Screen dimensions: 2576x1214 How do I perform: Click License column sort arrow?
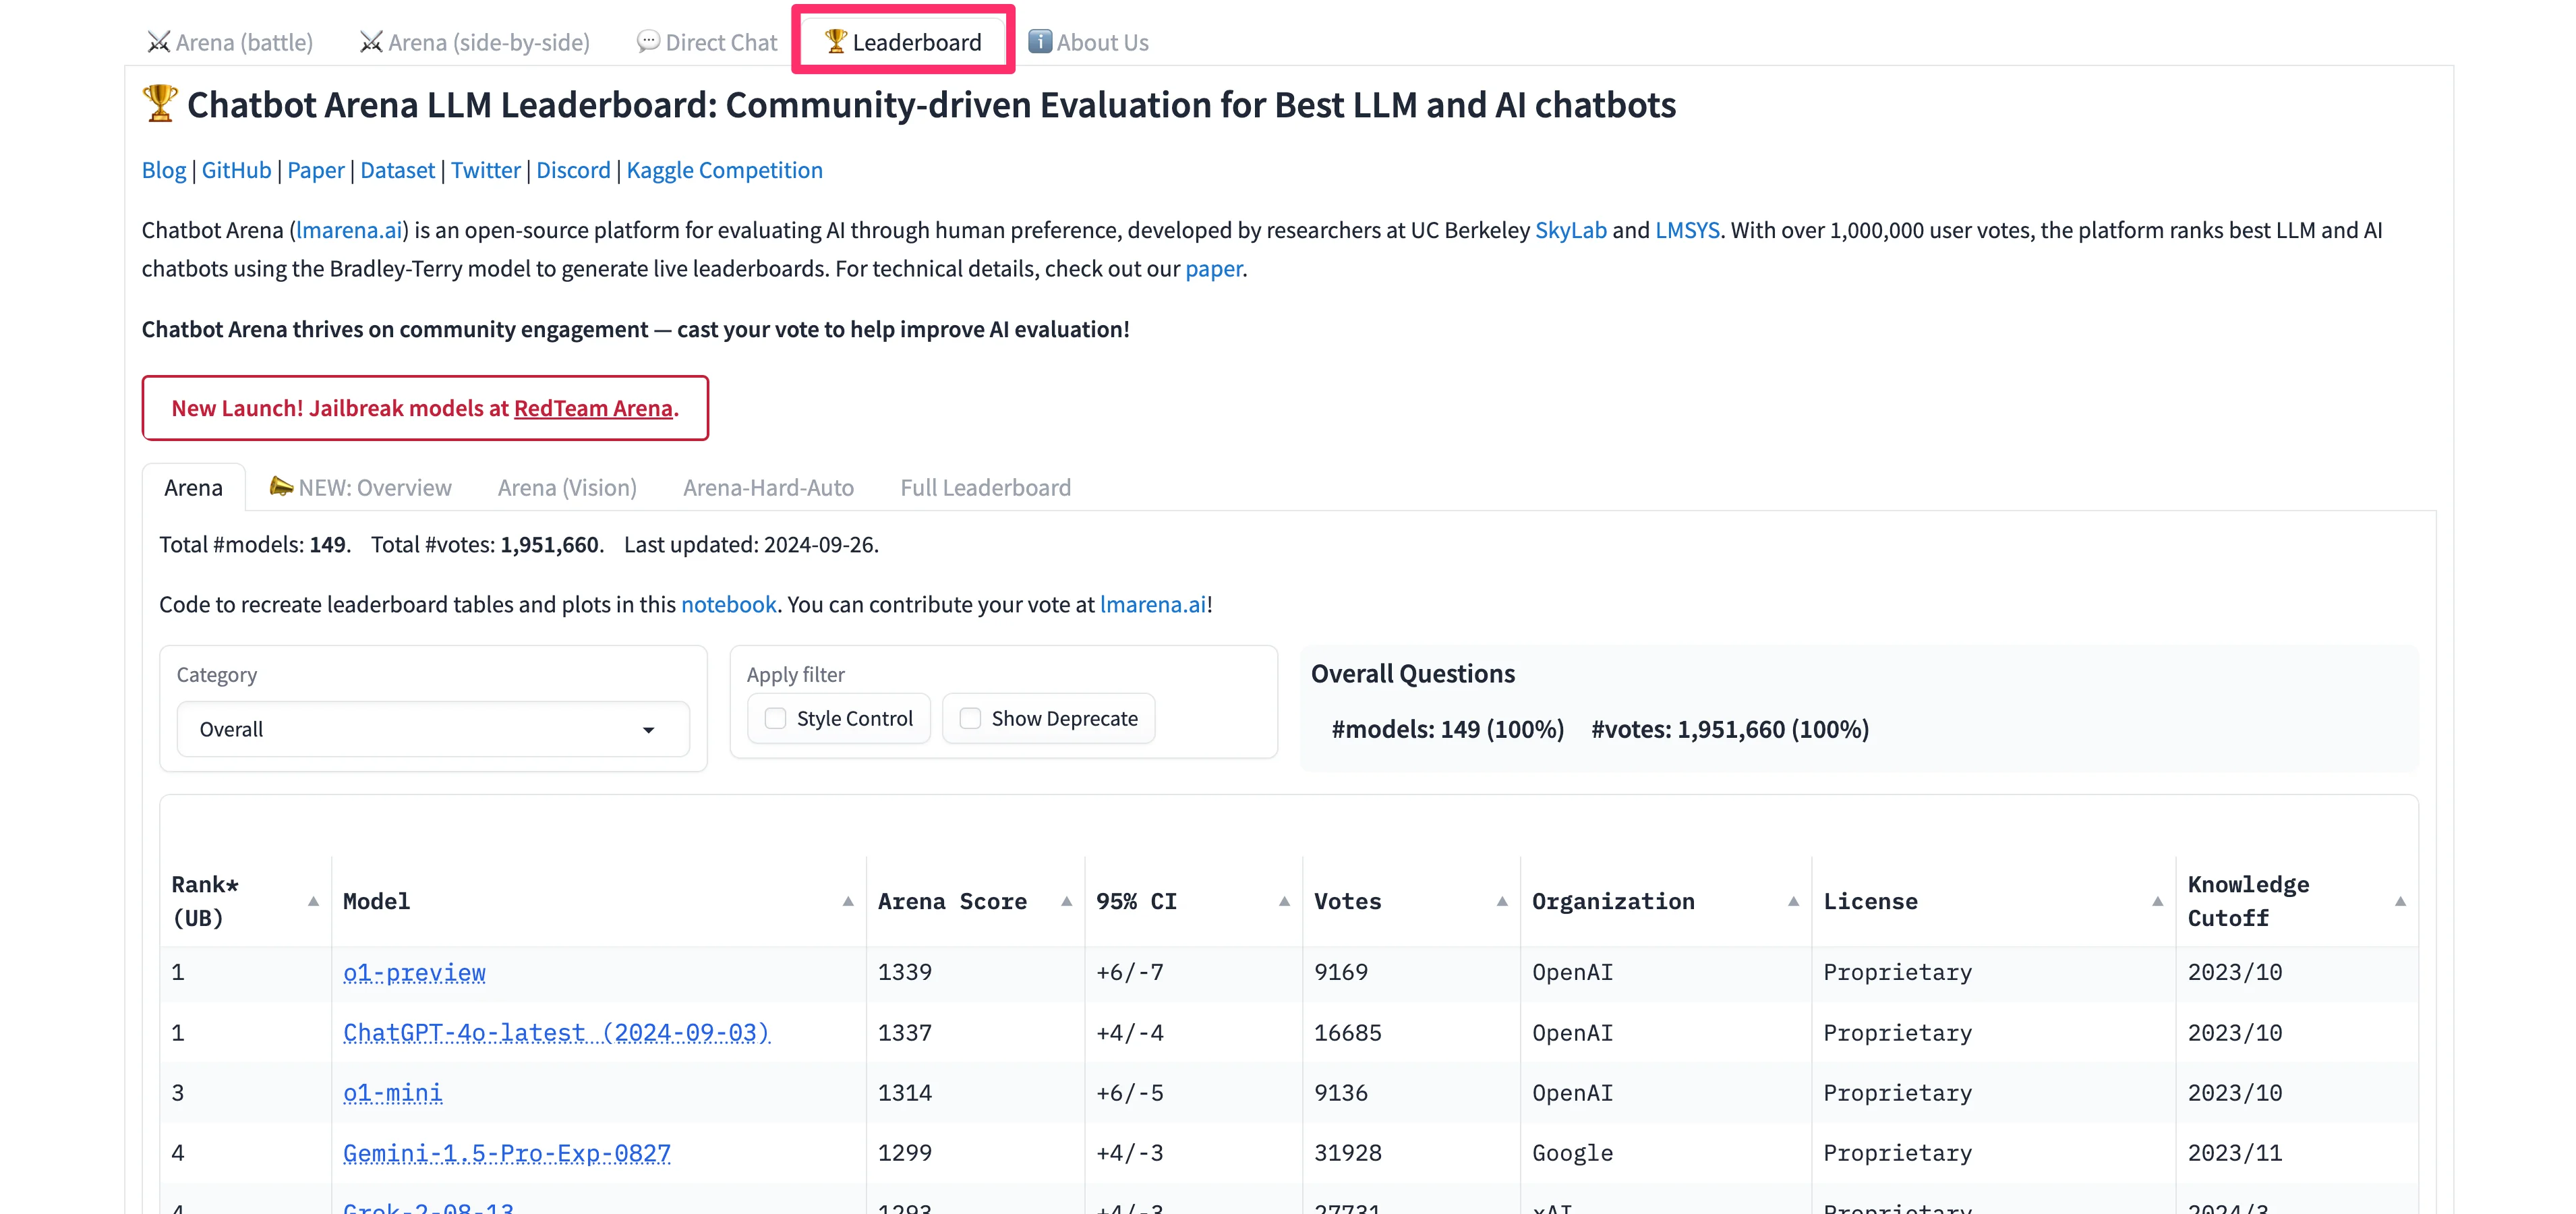coord(2157,901)
